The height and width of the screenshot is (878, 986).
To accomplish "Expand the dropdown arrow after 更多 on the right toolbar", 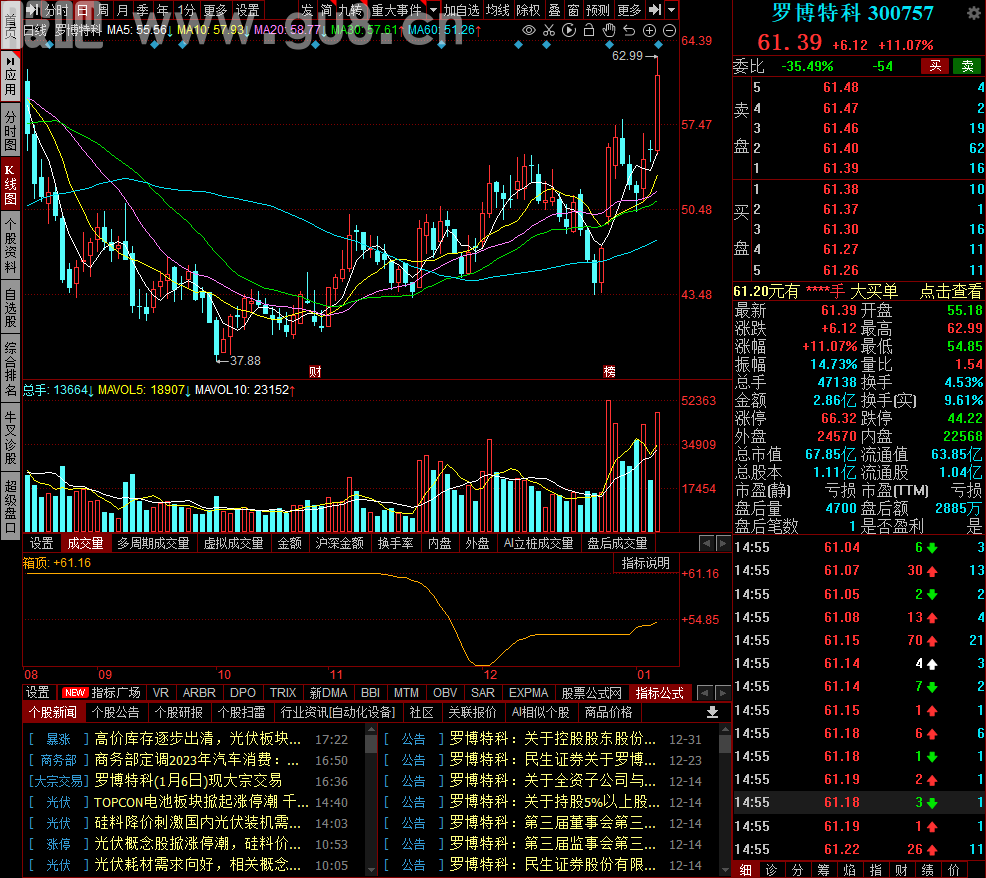I will 672,9.
